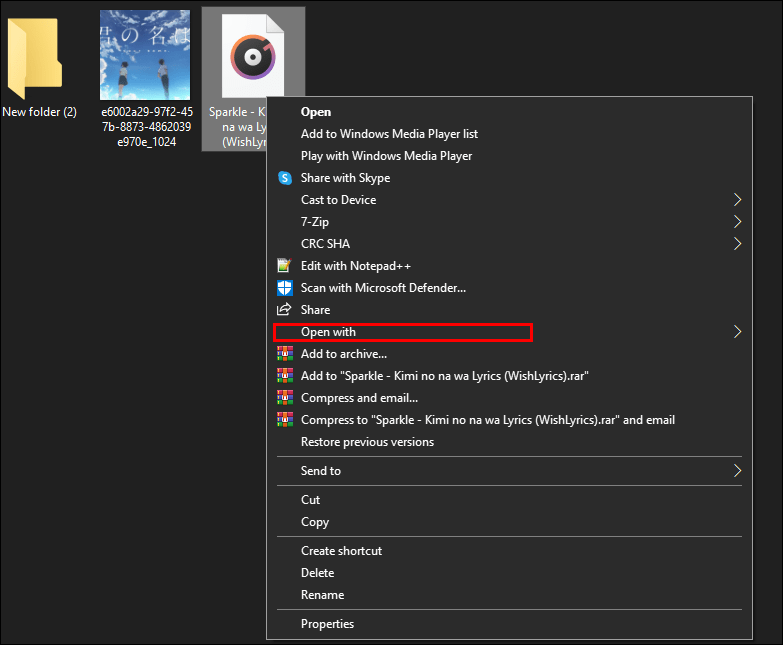Click WinRAR icon beside Compress and email...

point(285,397)
